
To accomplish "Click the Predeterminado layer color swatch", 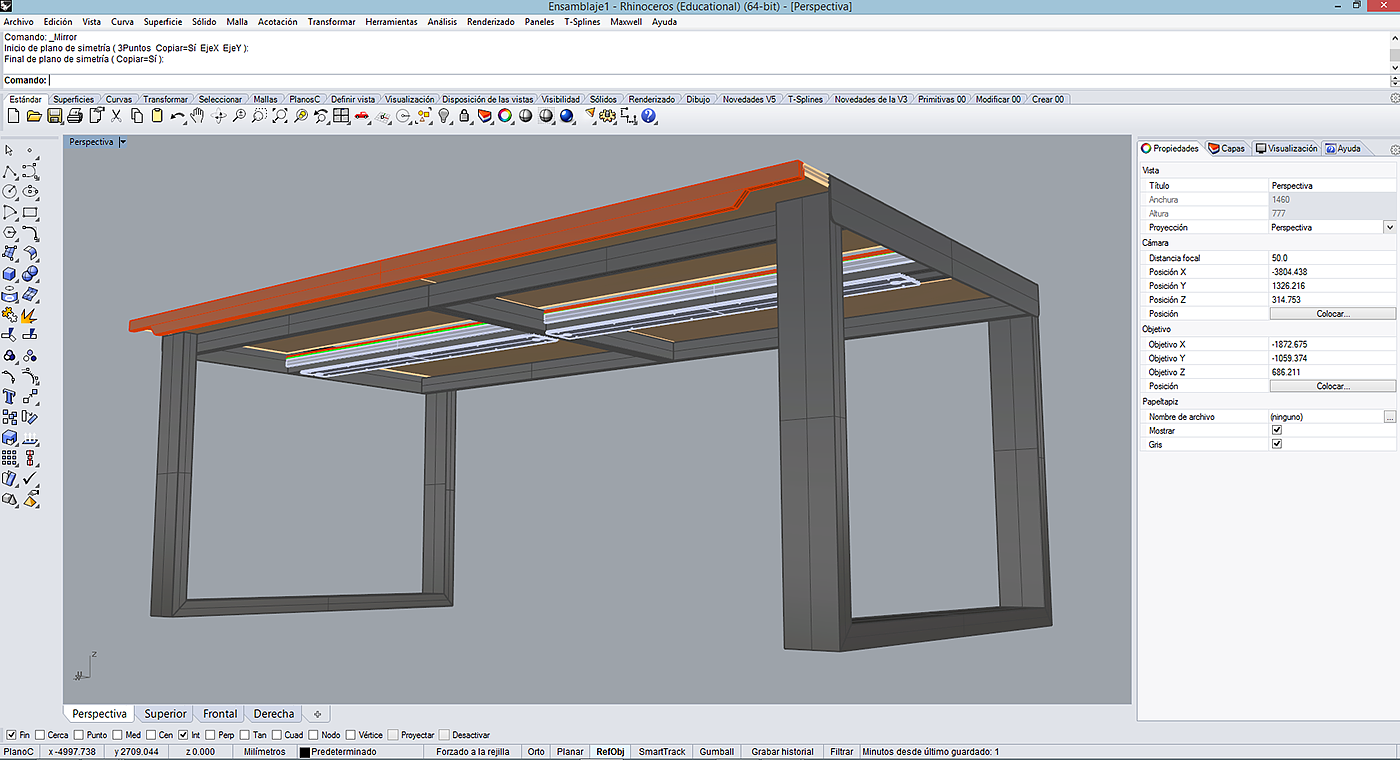I will tap(305, 752).
